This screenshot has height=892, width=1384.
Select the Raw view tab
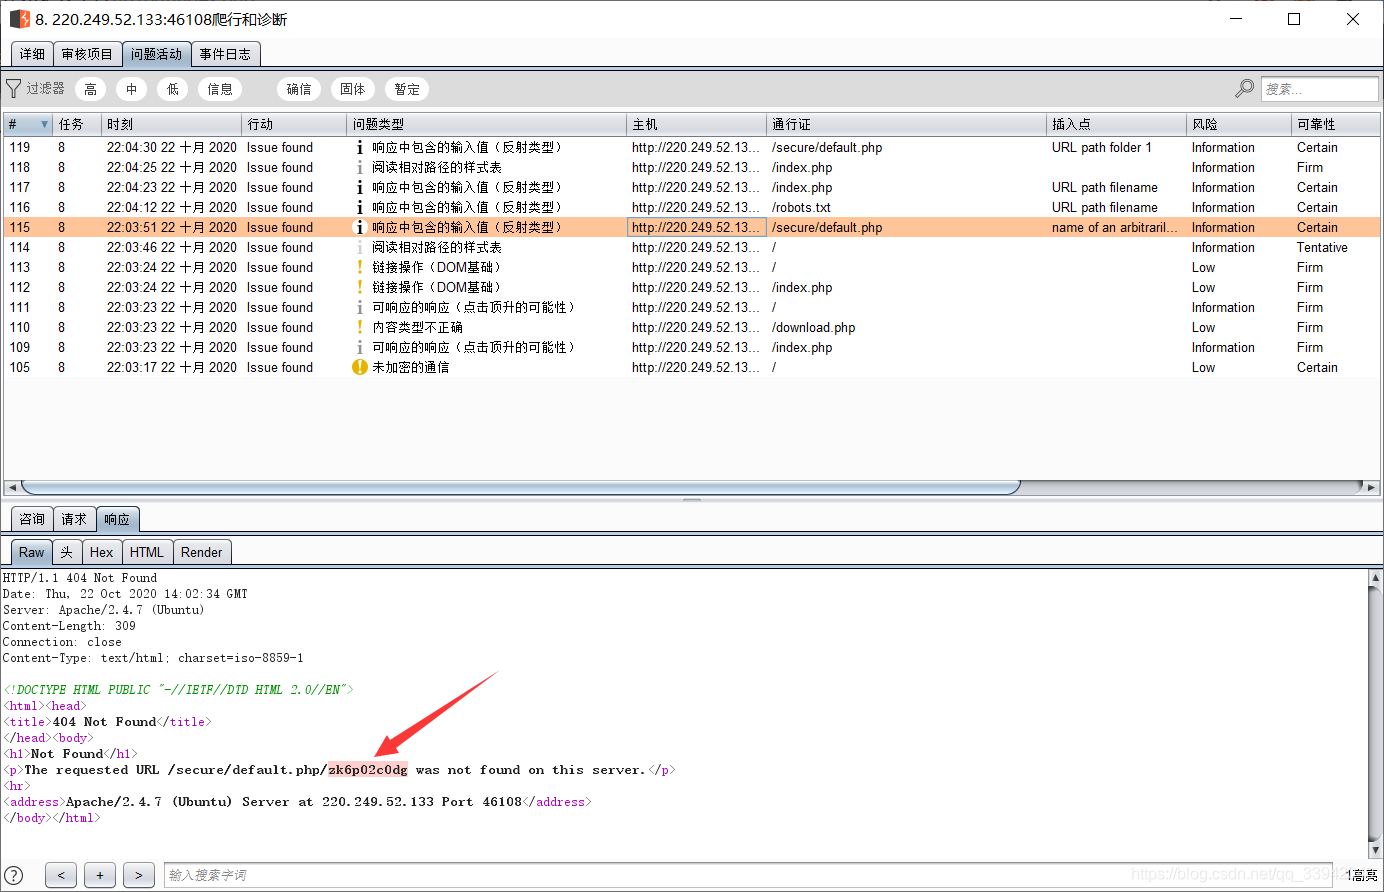click(x=32, y=552)
